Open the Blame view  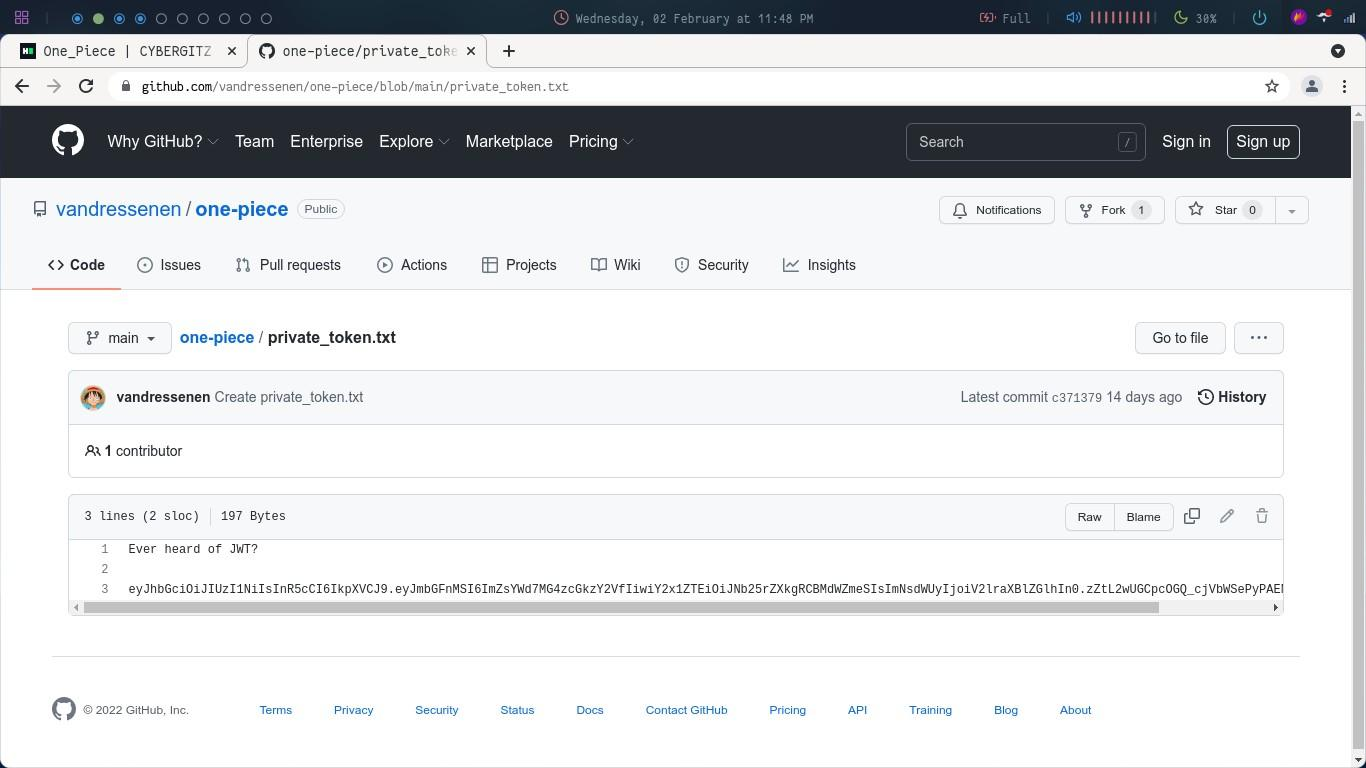click(1143, 517)
